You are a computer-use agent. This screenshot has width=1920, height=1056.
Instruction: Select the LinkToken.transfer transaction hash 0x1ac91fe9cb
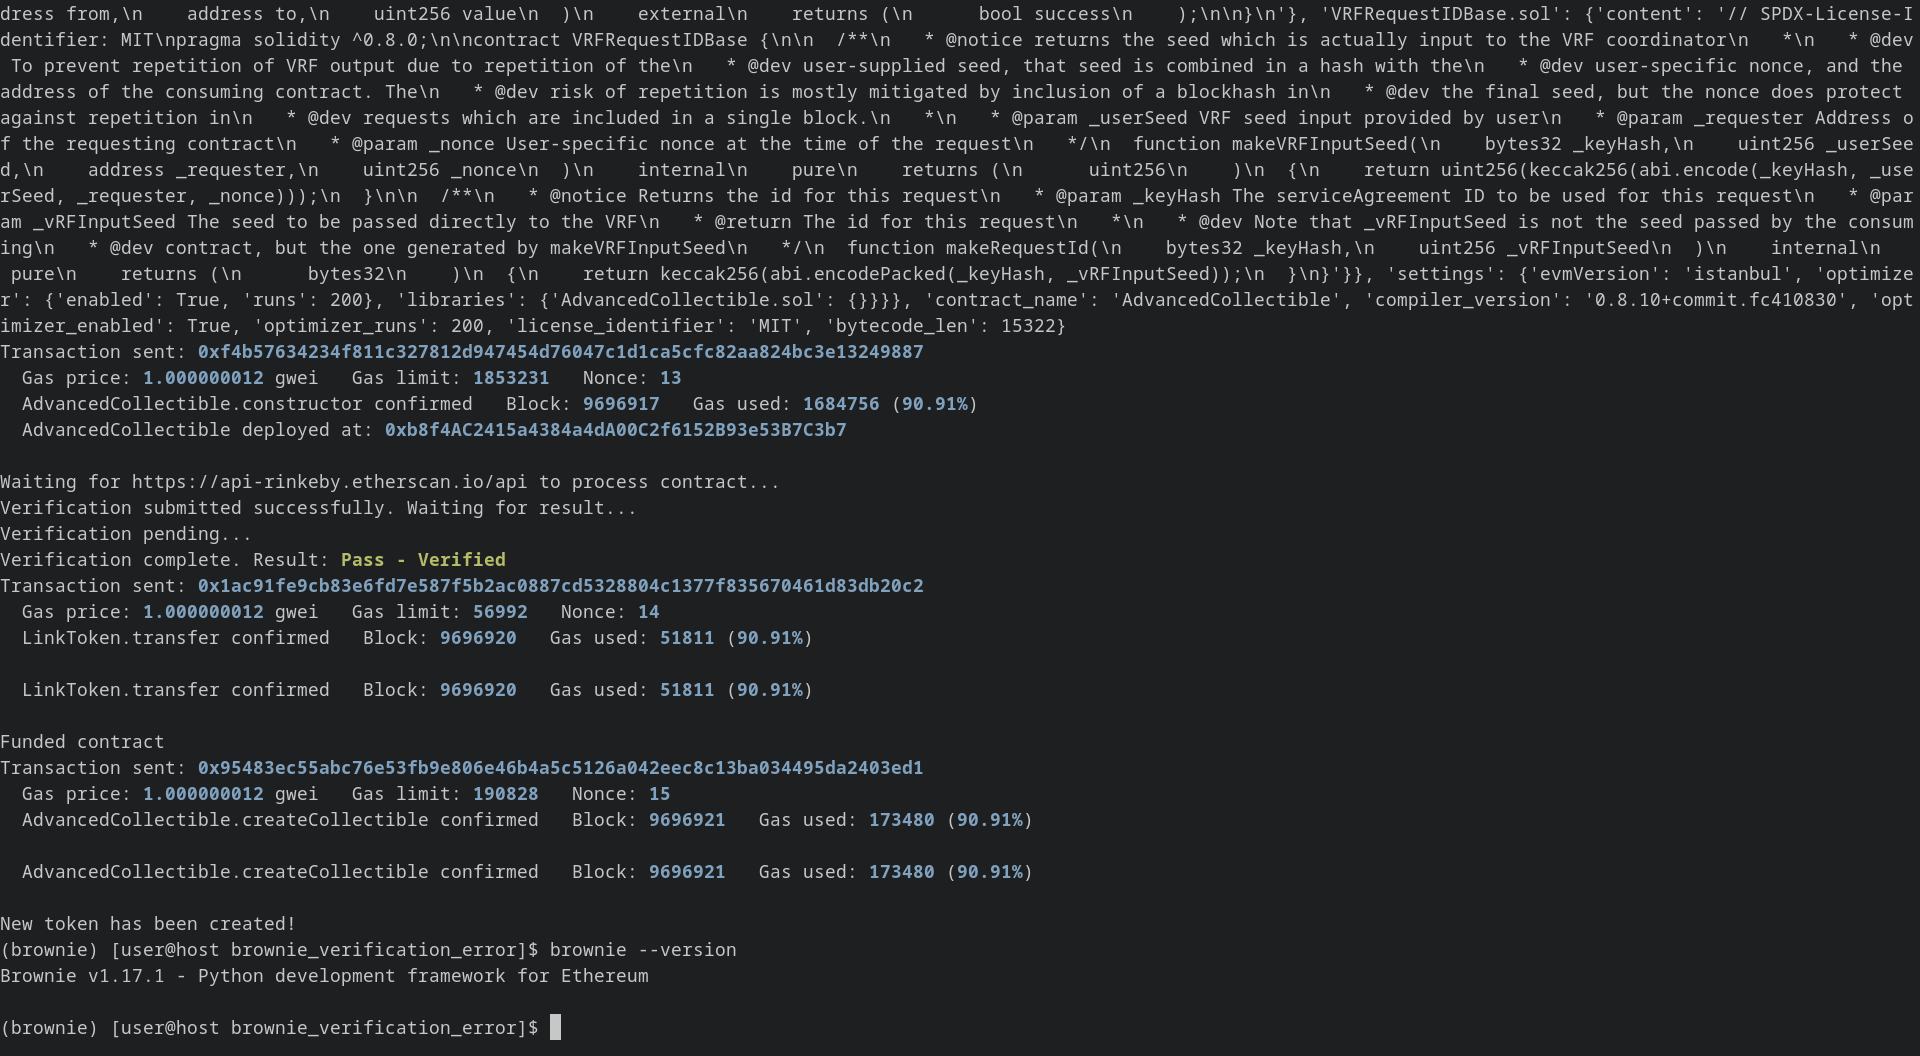point(560,586)
